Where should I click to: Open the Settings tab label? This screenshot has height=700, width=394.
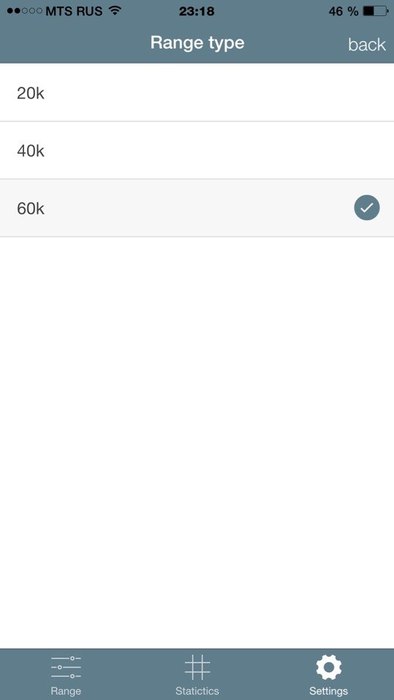(328, 691)
